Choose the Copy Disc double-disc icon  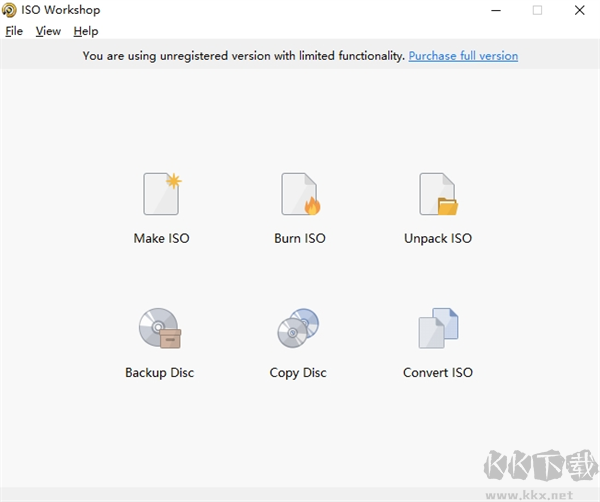298,328
